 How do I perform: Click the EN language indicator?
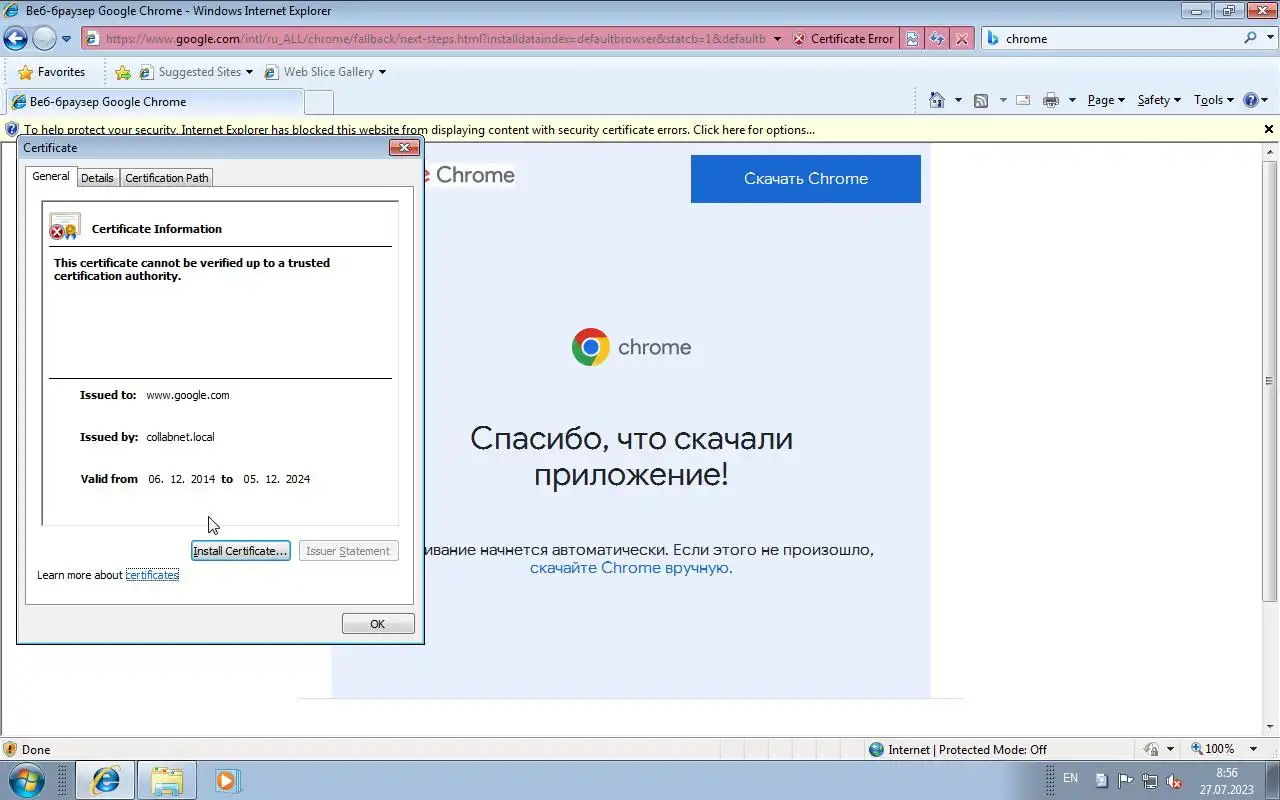[x=1070, y=778]
